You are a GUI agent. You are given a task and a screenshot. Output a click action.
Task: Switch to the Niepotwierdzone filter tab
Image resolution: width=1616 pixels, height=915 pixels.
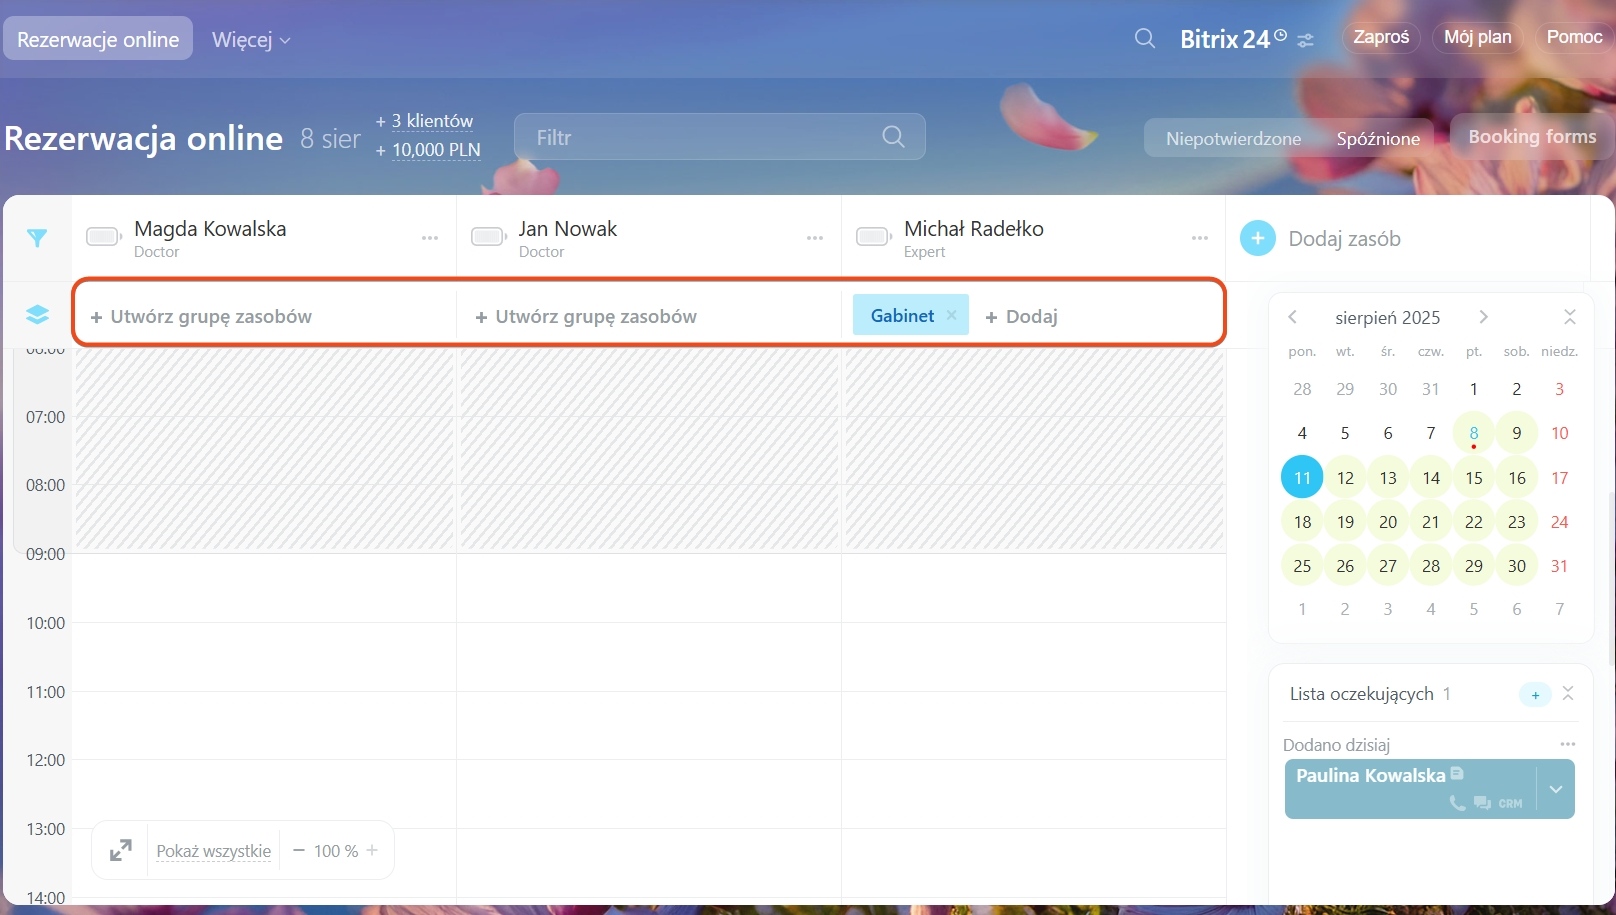(x=1233, y=138)
